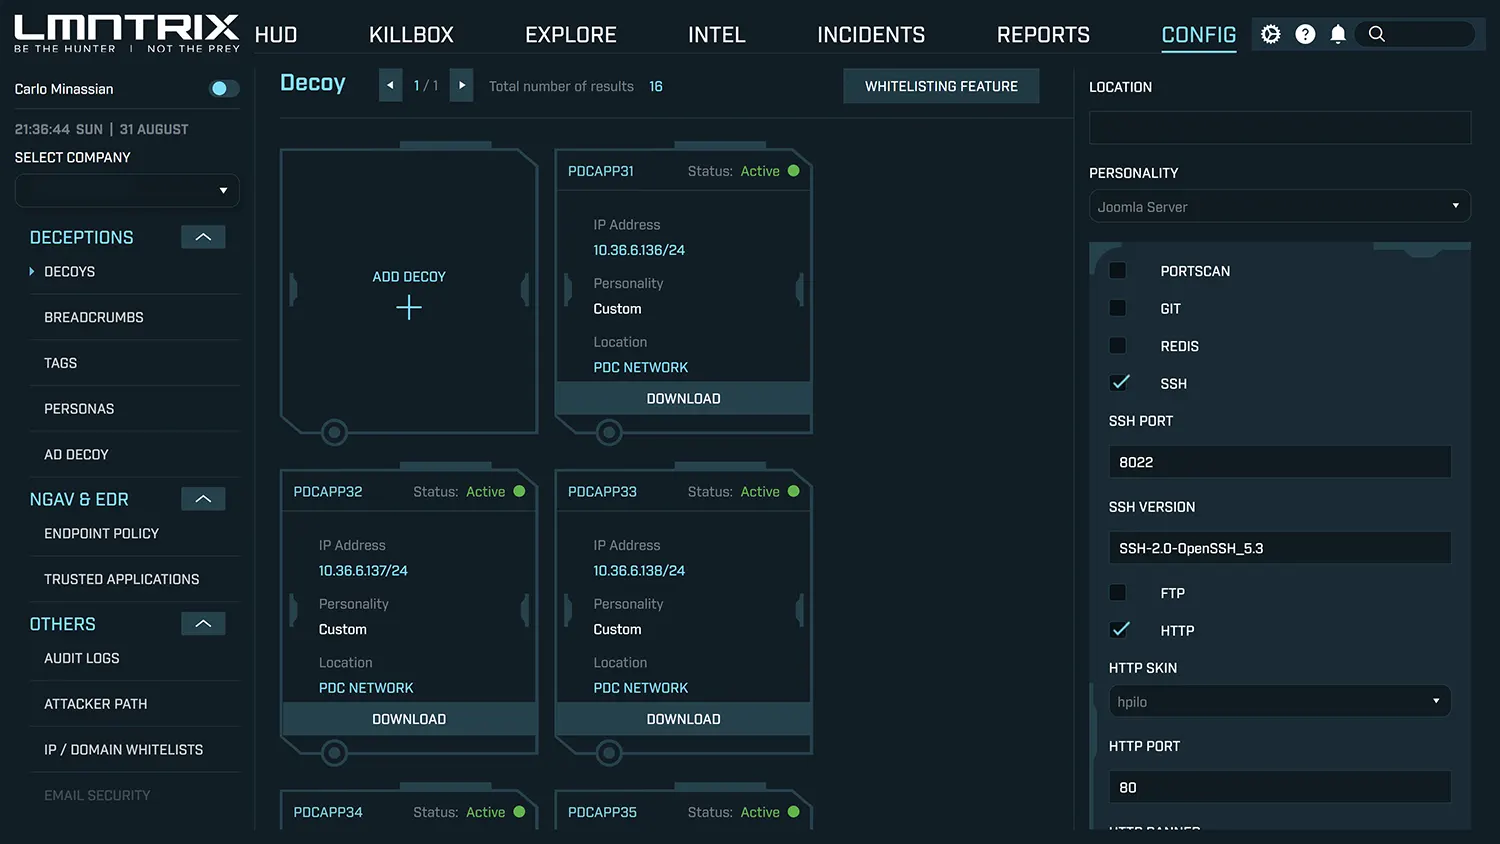Click the search magnifier icon
This screenshot has width=1500, height=844.
(1377, 34)
